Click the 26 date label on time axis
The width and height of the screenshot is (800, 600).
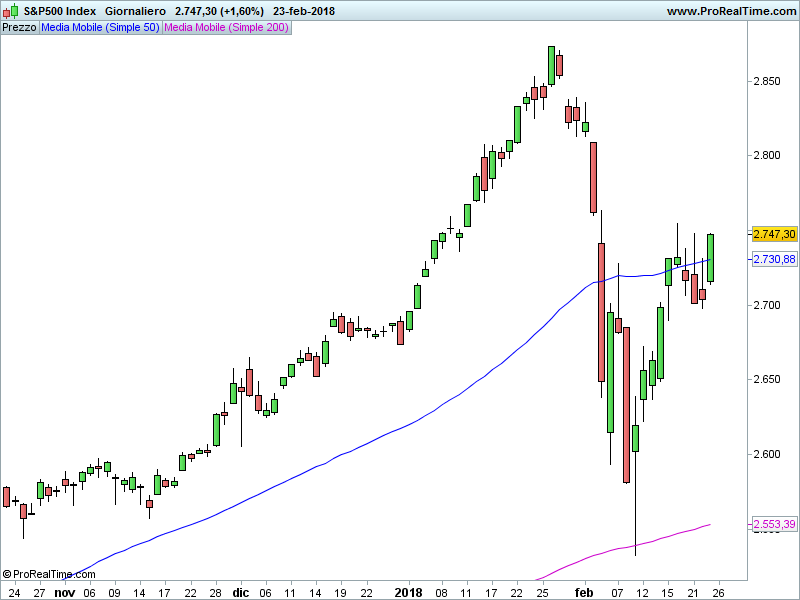(718, 593)
